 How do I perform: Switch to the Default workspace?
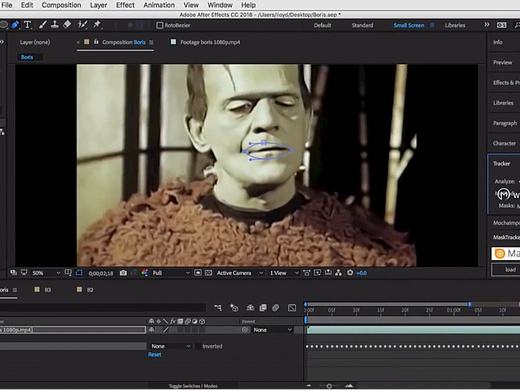[x=322, y=25]
